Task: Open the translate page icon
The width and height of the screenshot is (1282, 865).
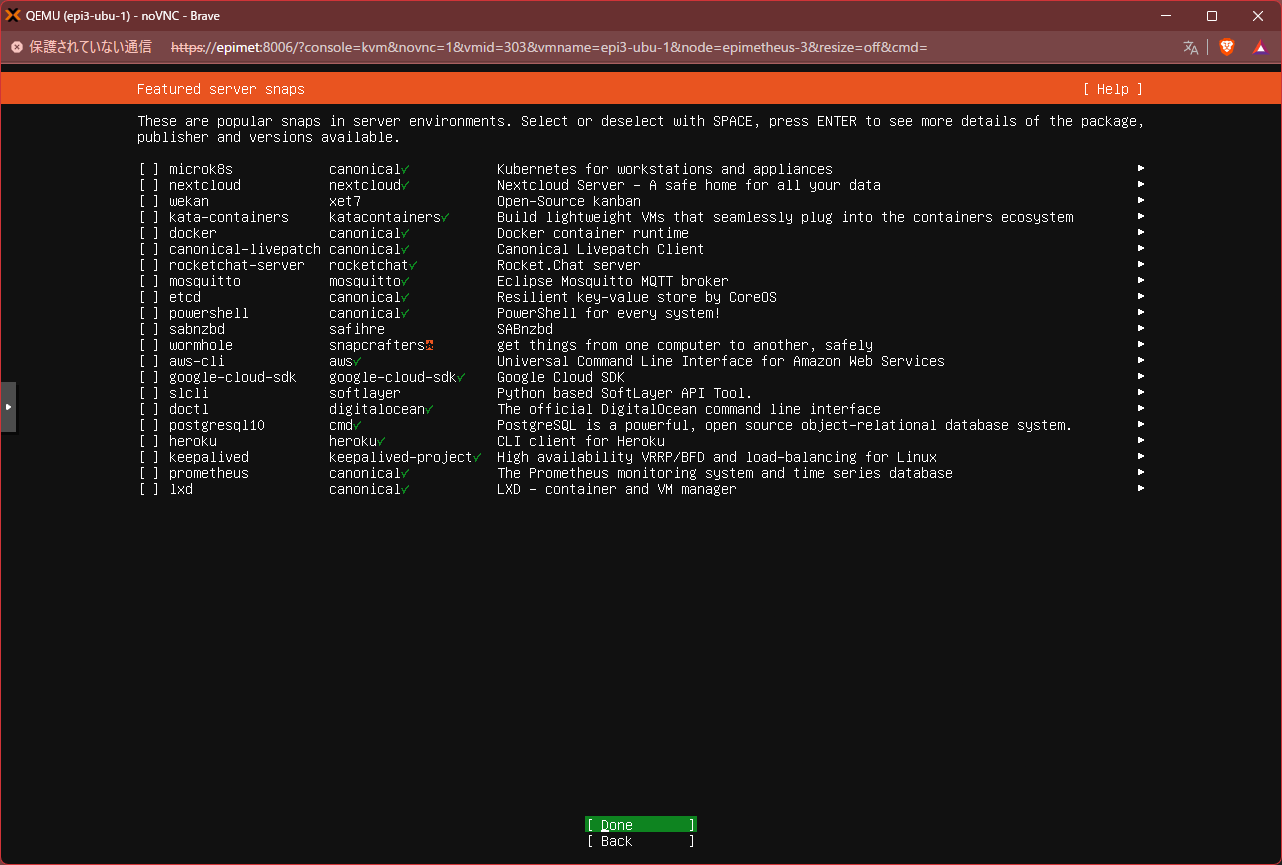Action: click(x=1190, y=47)
